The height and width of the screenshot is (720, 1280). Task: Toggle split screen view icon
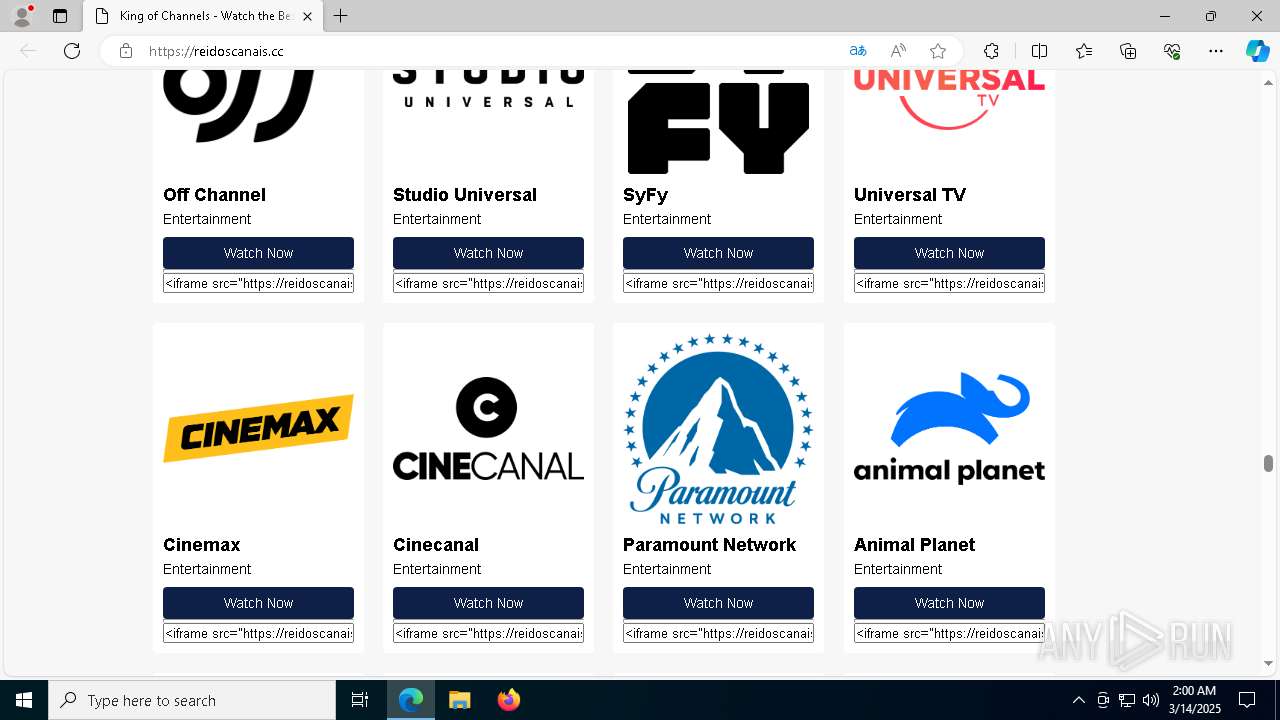pos(1039,51)
